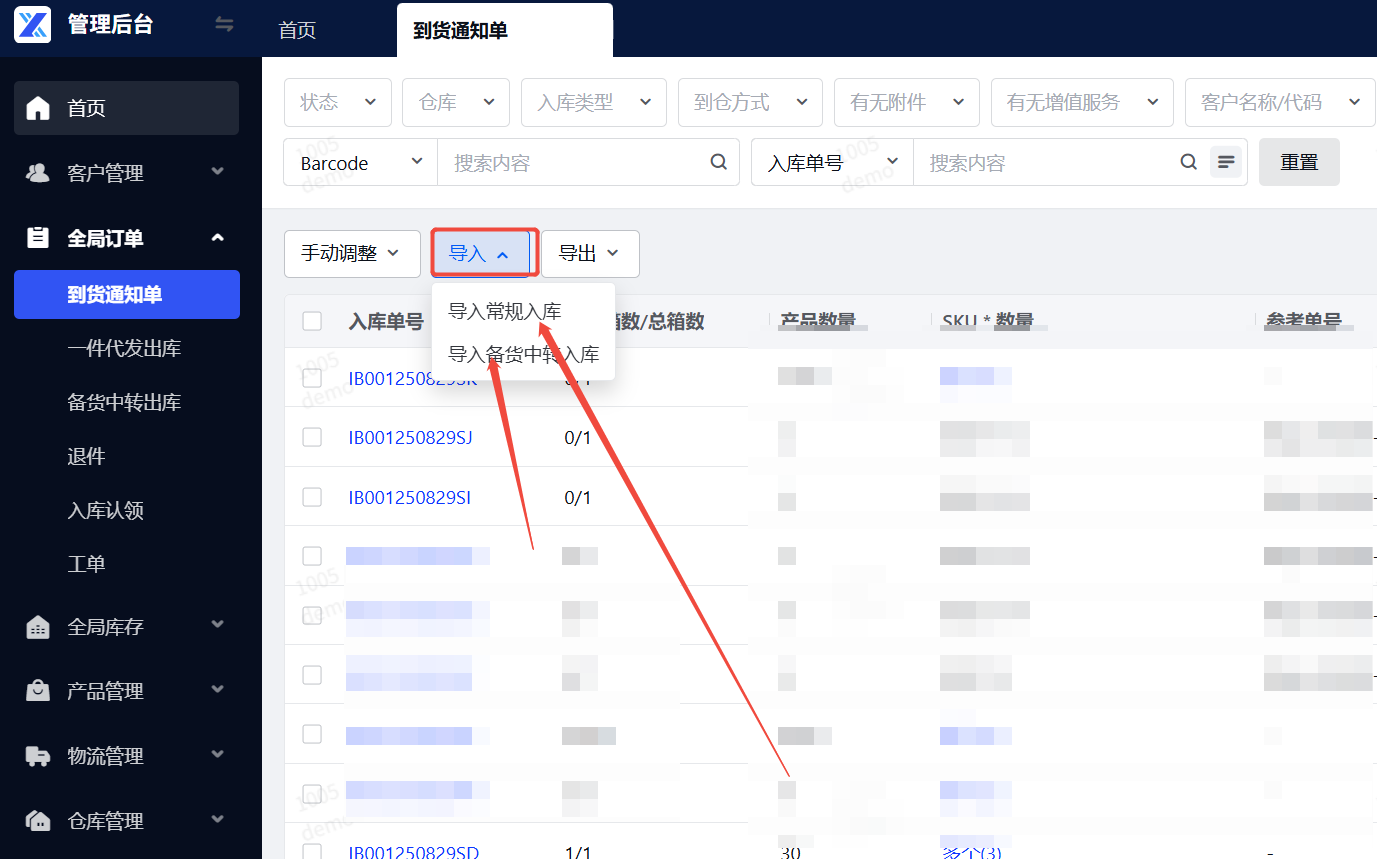
Task: Expand 全局库存 in the sidebar
Action: [126, 627]
